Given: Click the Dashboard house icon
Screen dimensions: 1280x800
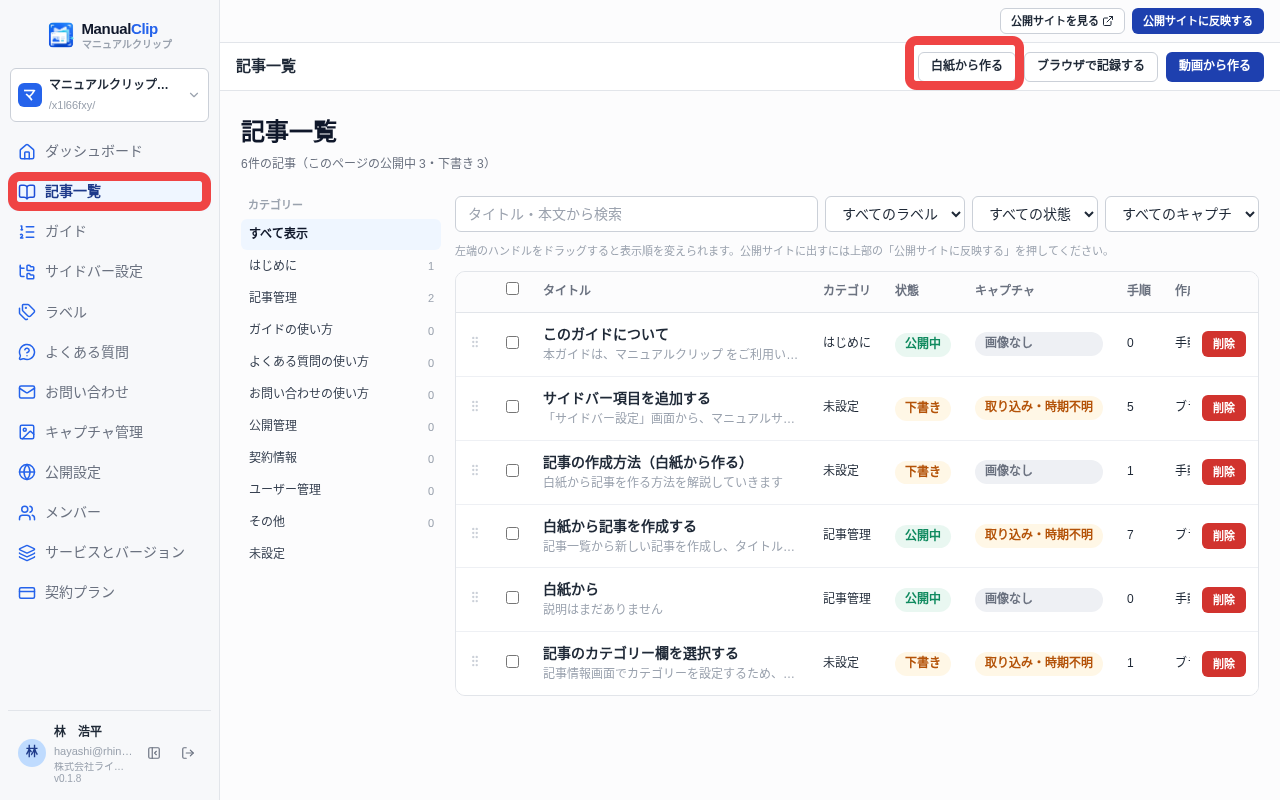Looking at the screenshot, I should [x=27, y=152].
